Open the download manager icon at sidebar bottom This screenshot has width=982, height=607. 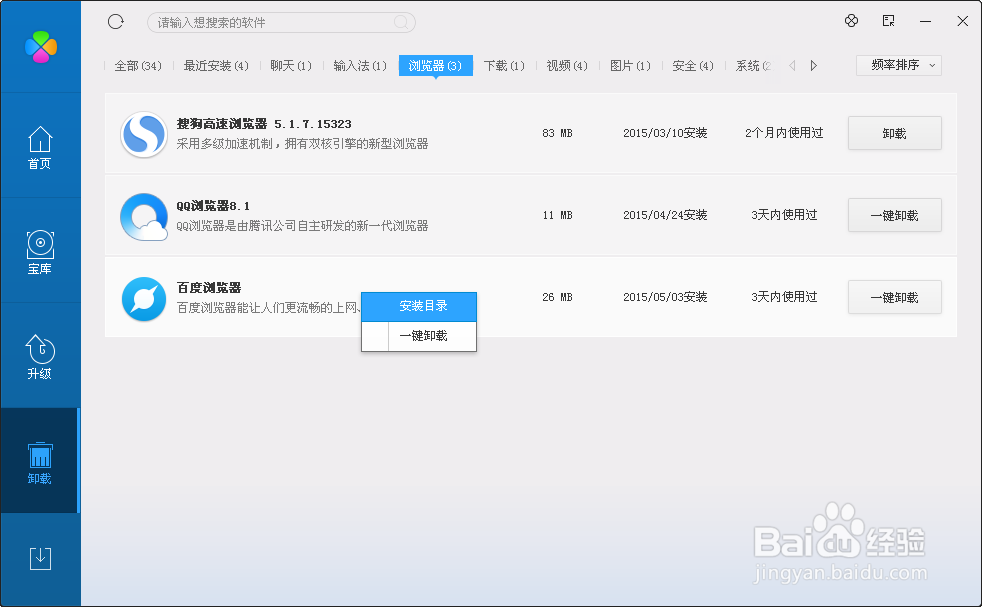[x=40, y=558]
